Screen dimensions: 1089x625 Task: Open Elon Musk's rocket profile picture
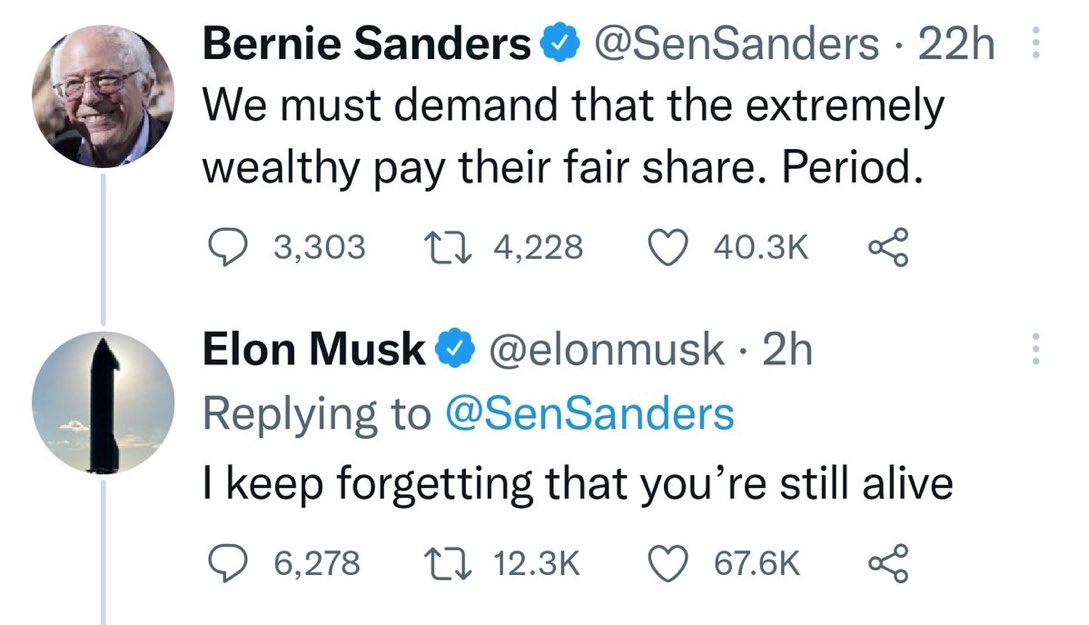(103, 403)
